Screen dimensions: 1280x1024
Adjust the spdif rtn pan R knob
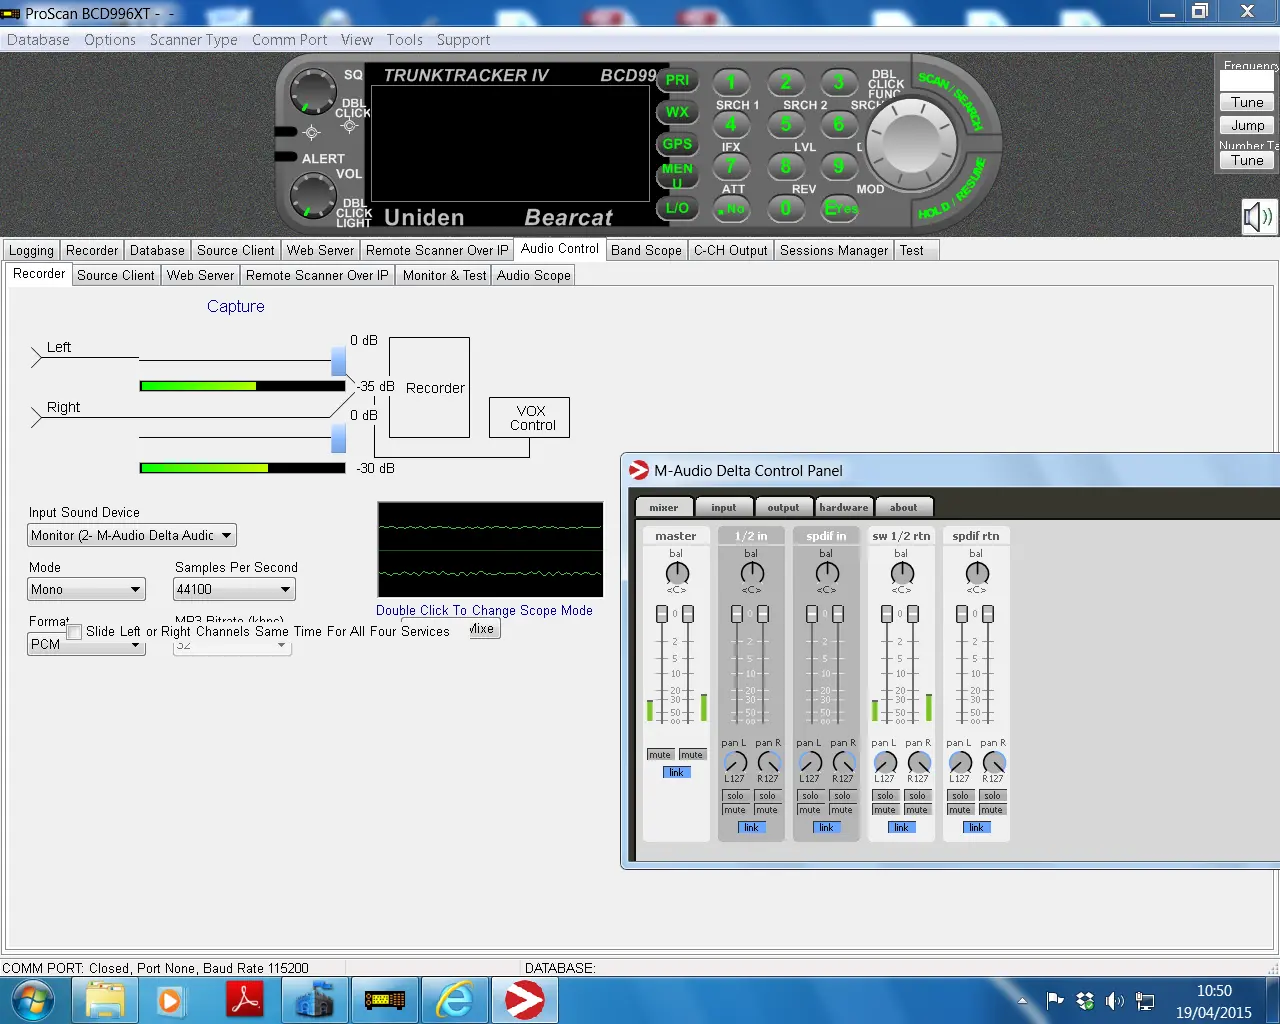(x=993, y=763)
